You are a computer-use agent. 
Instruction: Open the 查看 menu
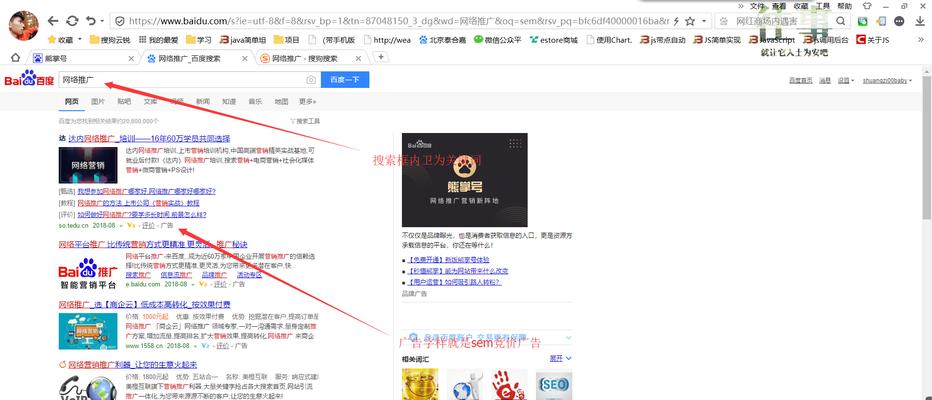779,6
